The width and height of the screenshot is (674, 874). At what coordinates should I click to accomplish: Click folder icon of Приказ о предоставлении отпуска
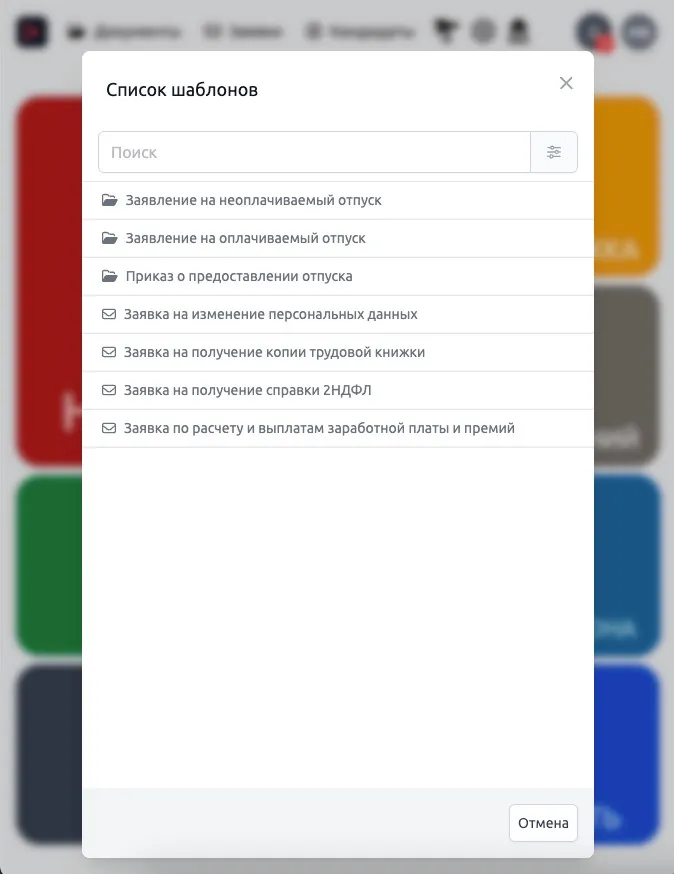110,276
